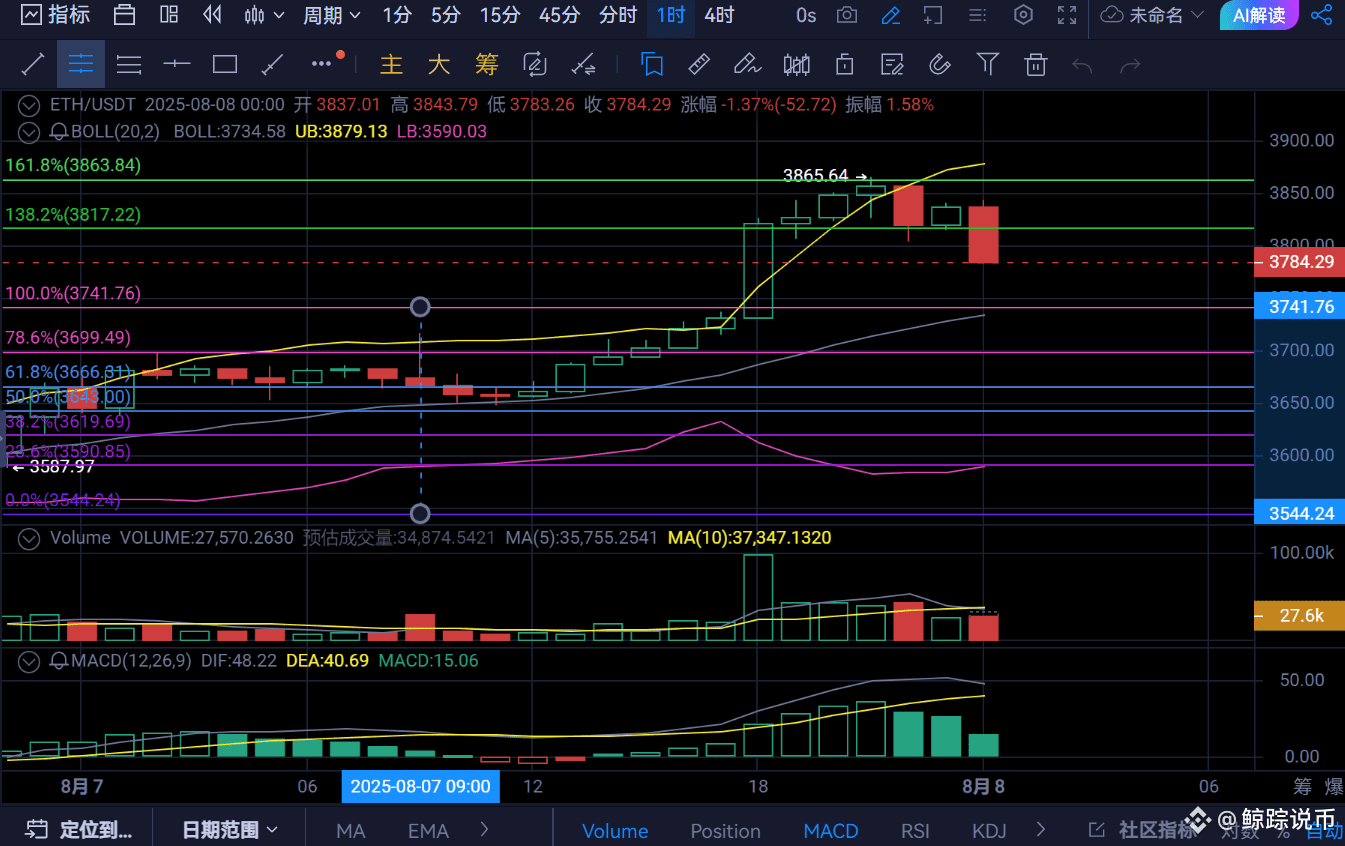This screenshot has height=846, width=1345.
Task: Collapse the ETH/USDT indicator row via its arrow
Action: [x=28, y=104]
